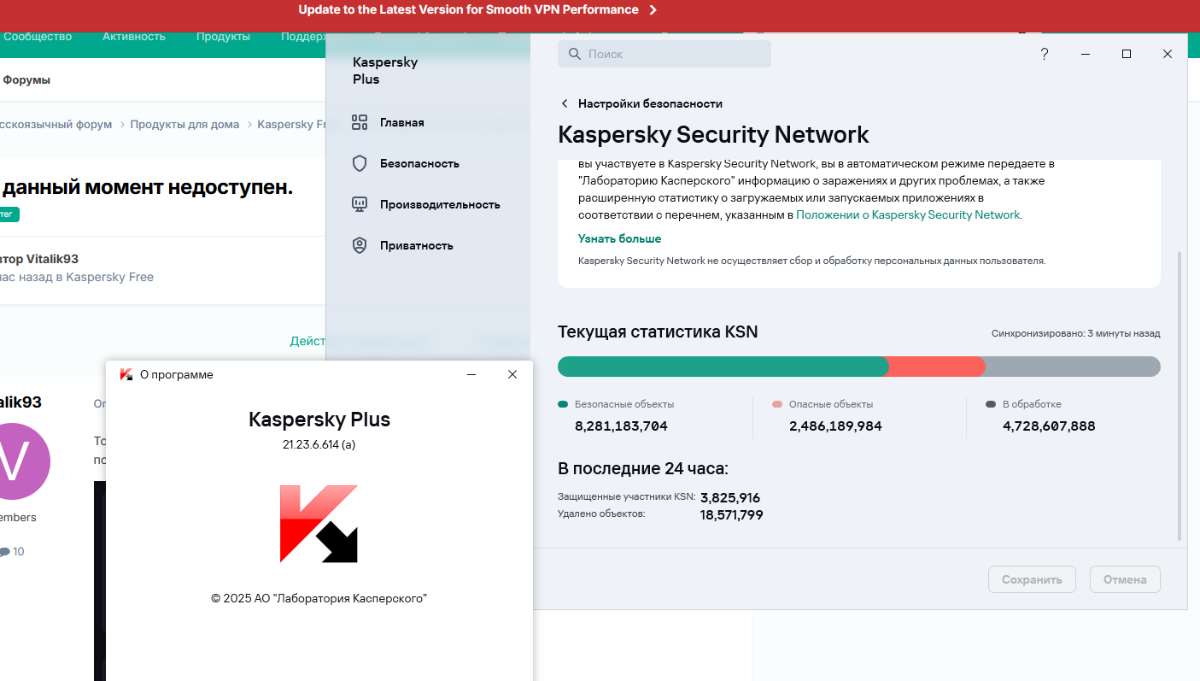The image size is (1200, 681).
Task: Click the arrow on the red VPN update banner
Action: (653, 10)
